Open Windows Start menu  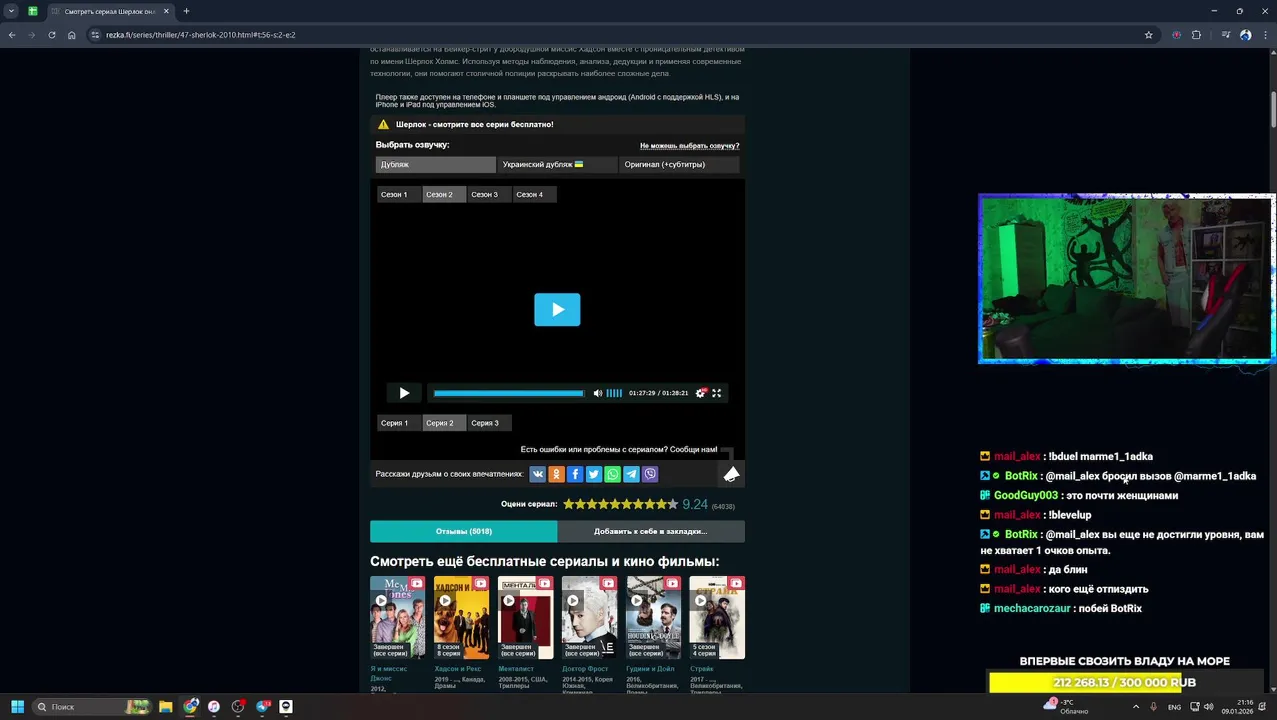pos(17,707)
